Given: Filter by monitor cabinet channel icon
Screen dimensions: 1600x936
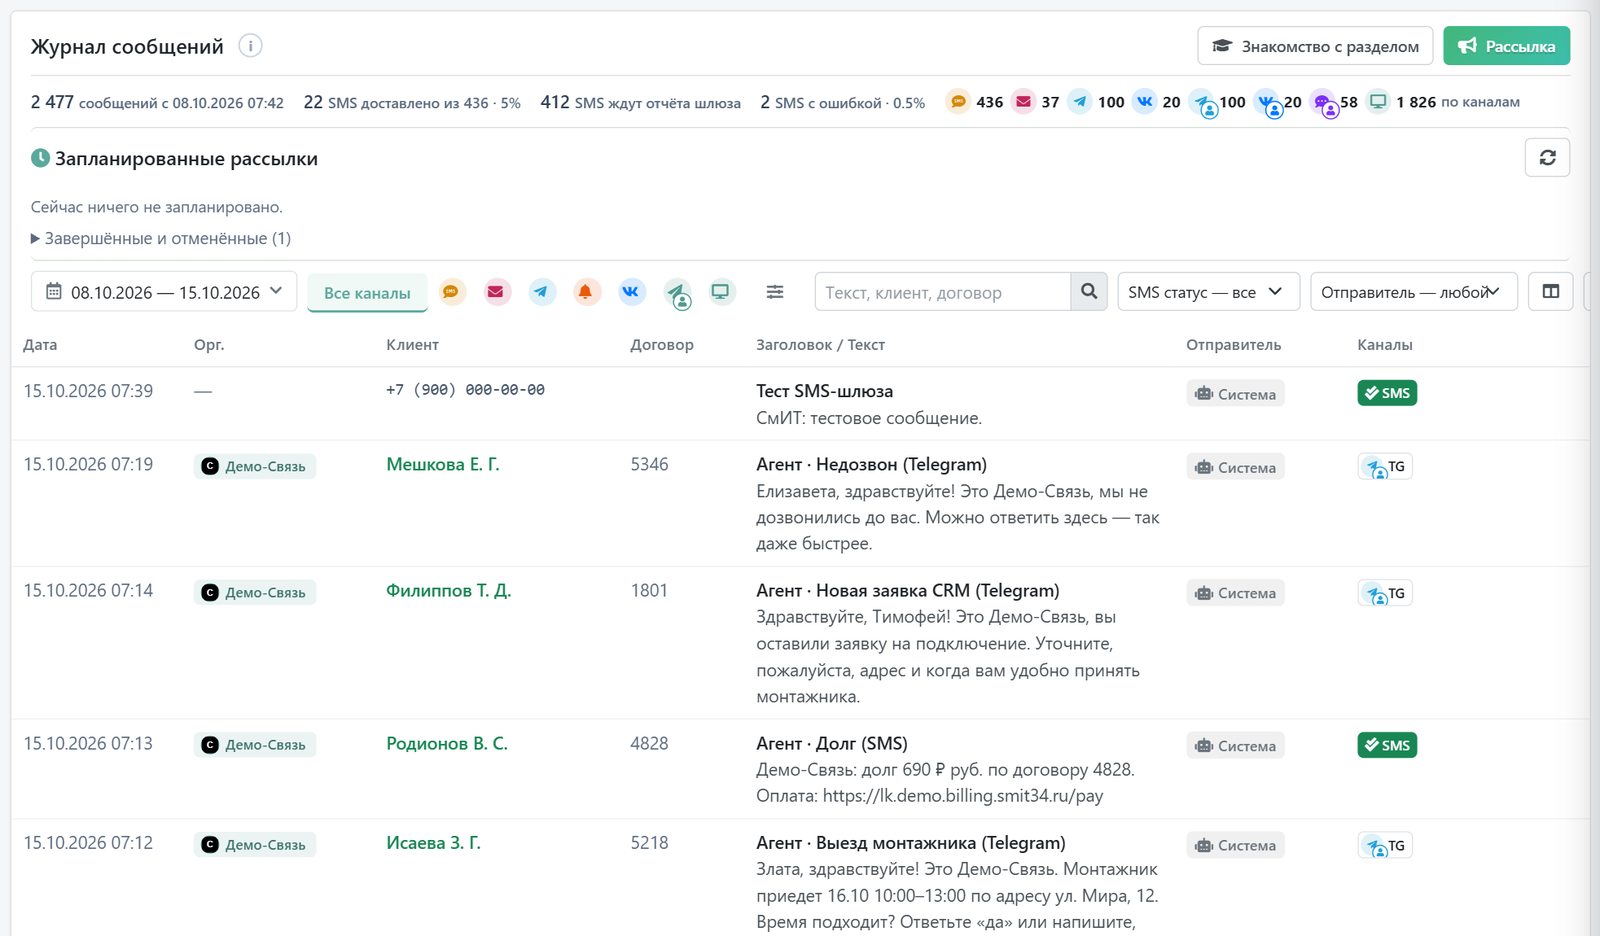Looking at the screenshot, I should [721, 292].
